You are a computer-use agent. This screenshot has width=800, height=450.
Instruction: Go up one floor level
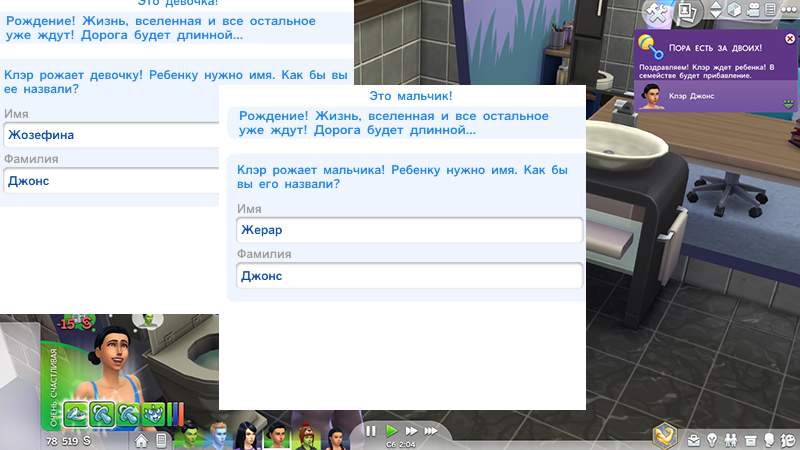point(716,5)
